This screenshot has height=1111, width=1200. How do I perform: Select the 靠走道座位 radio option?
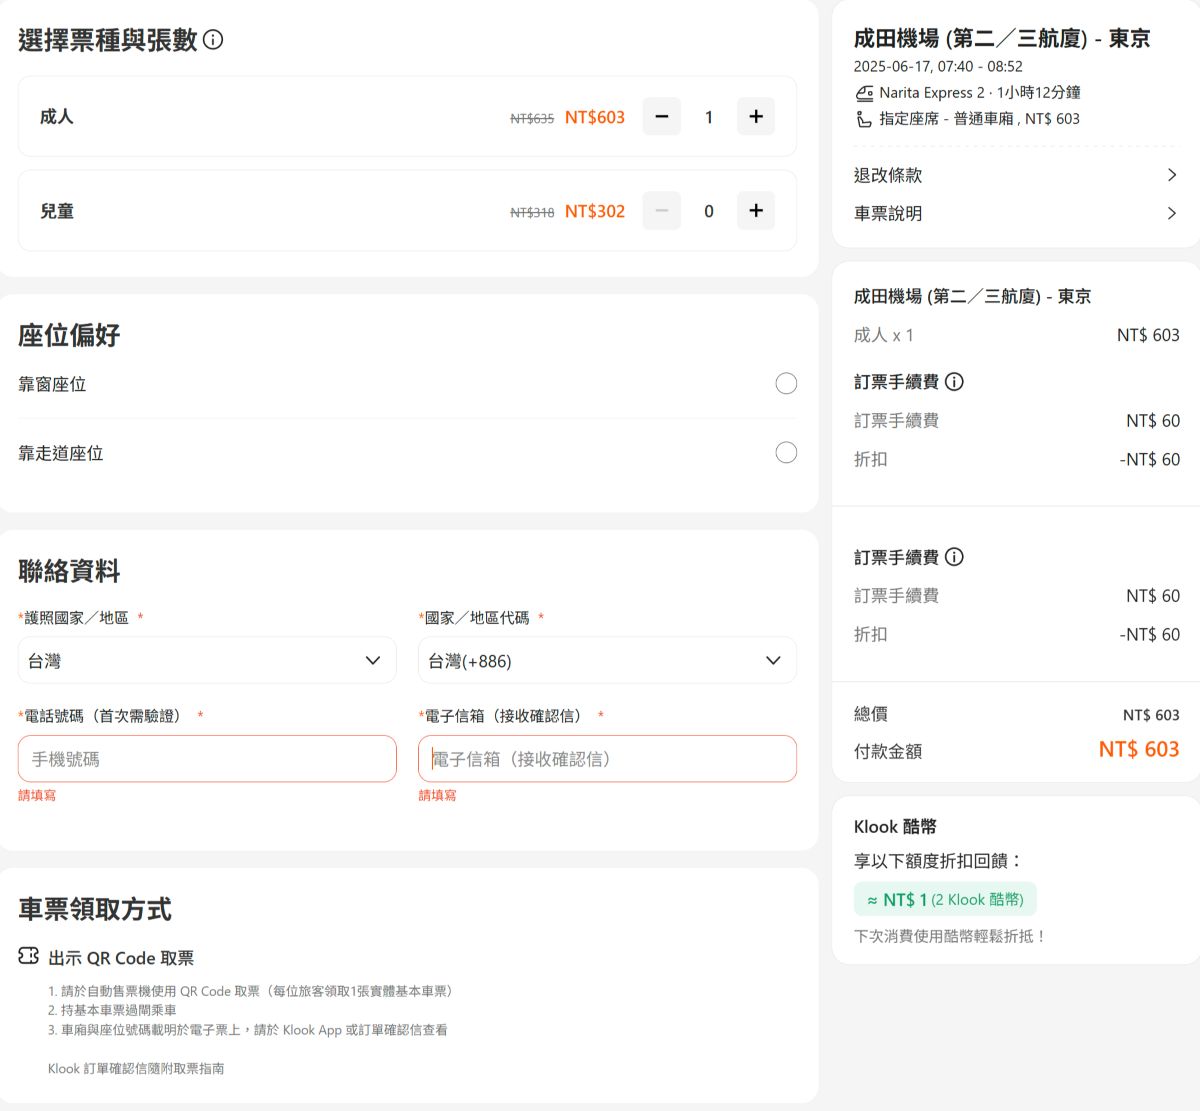(x=787, y=453)
